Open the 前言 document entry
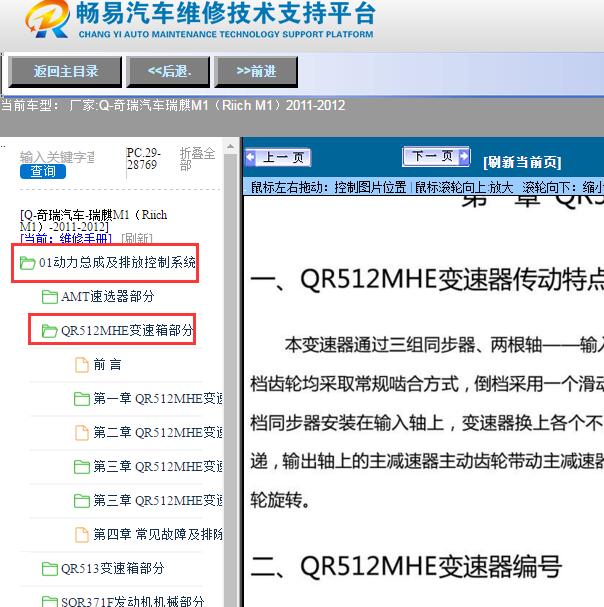The height and width of the screenshot is (607, 604). 107,364
